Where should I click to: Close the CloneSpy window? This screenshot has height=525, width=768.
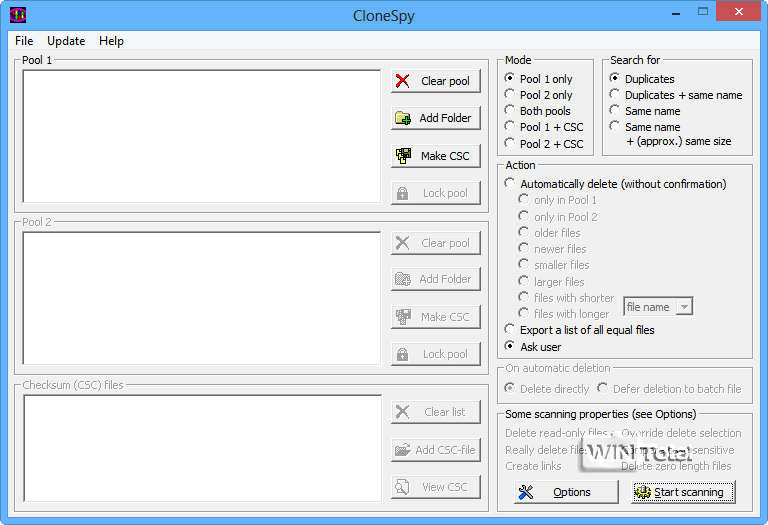pyautogui.click(x=739, y=11)
